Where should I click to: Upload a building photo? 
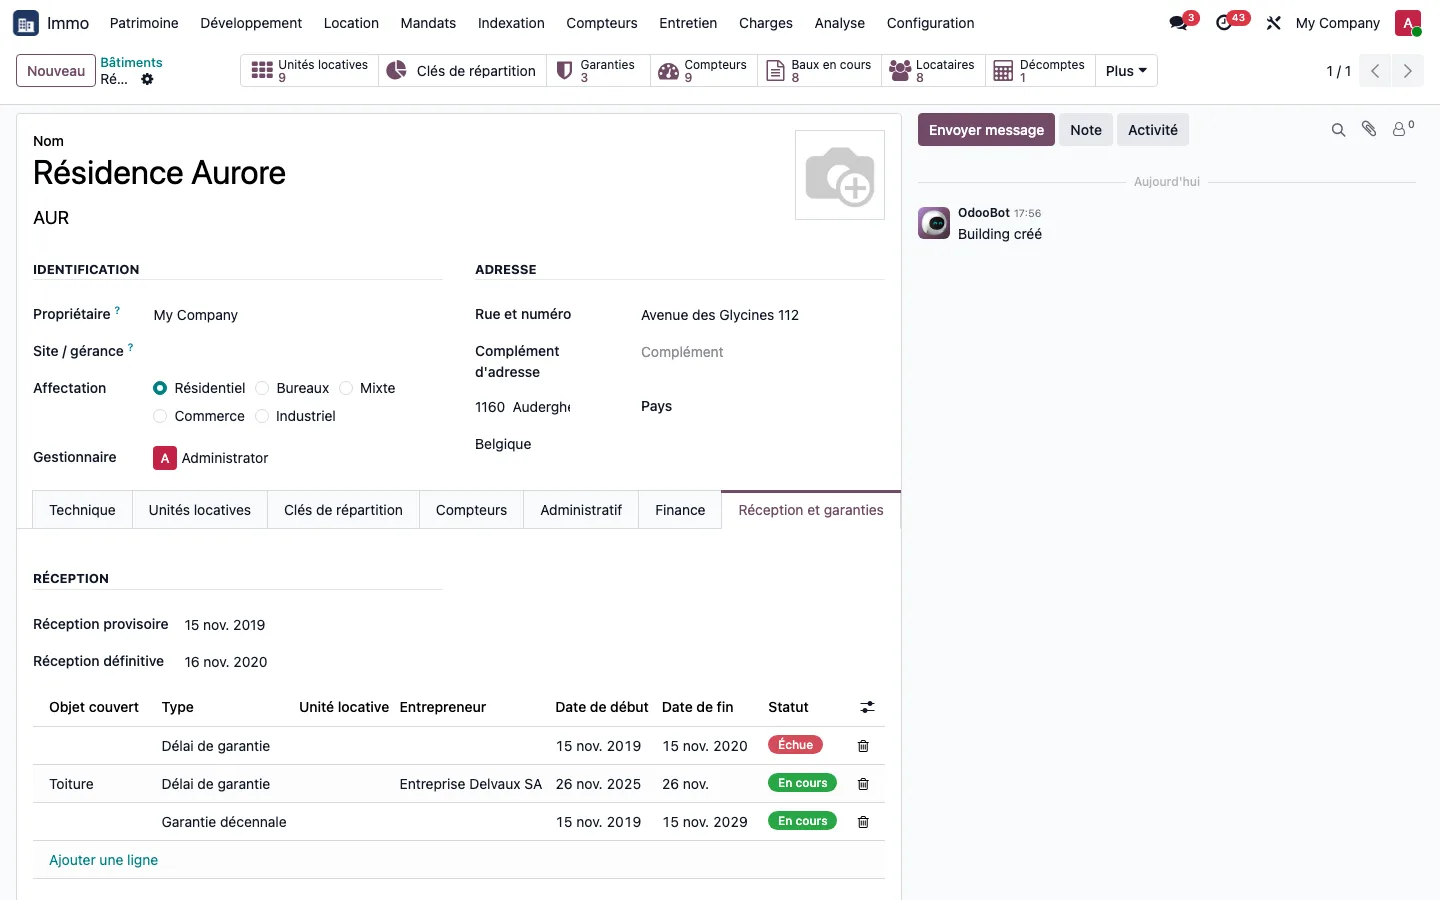pos(840,175)
